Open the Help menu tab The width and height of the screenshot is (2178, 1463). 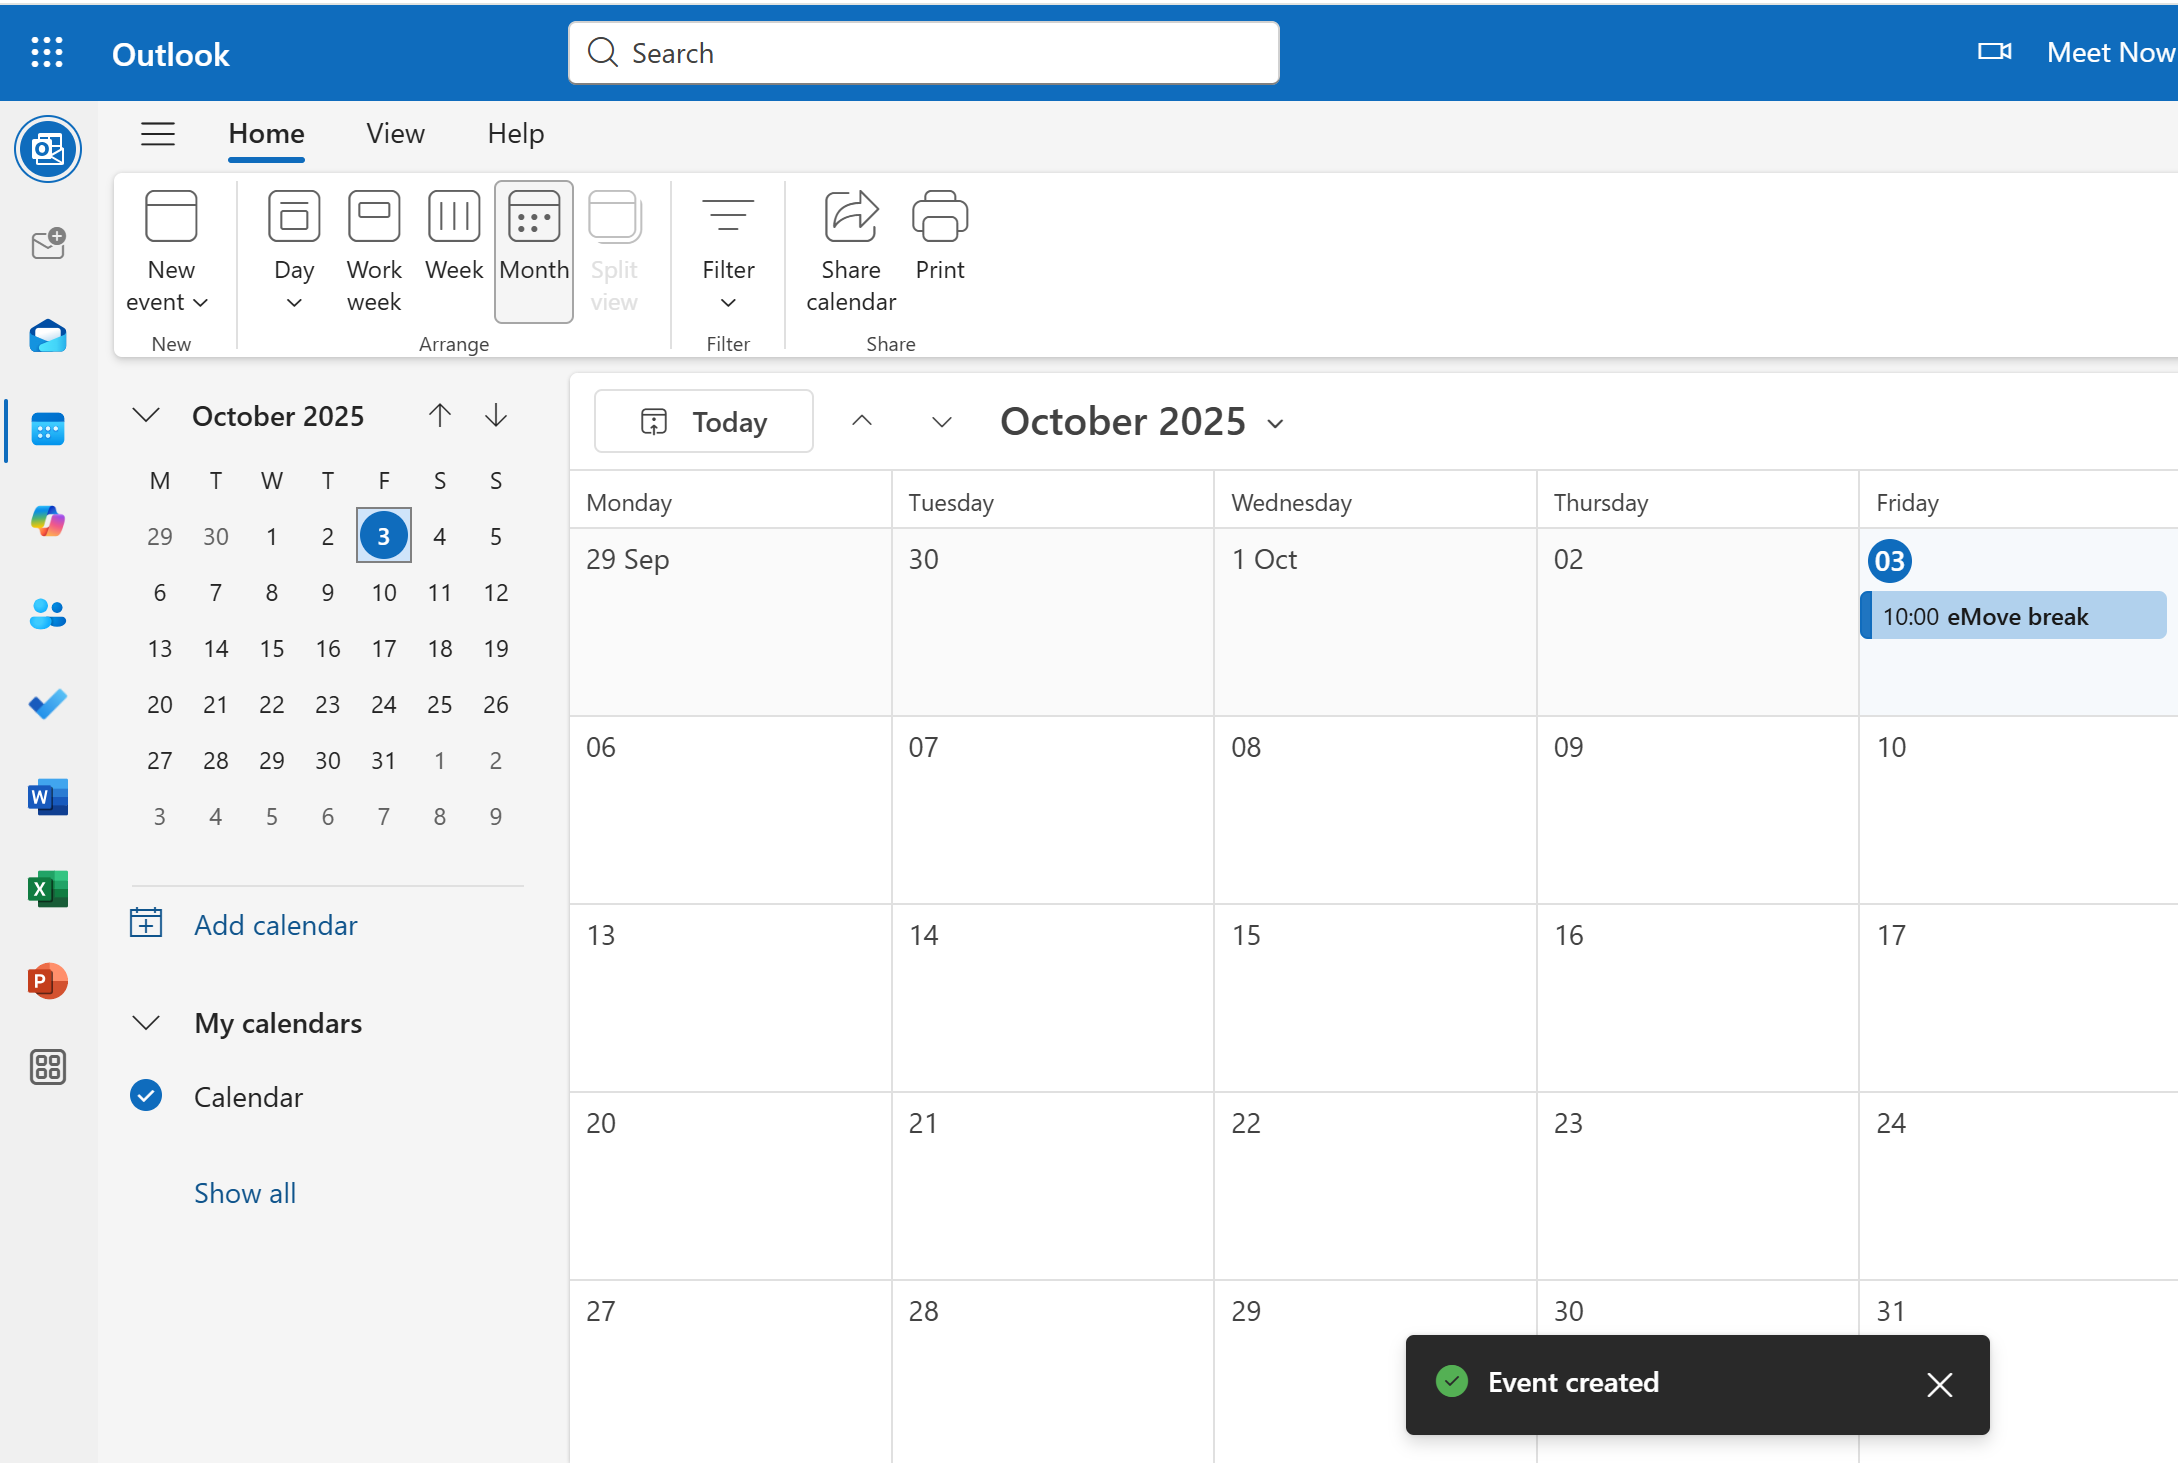[x=515, y=133]
